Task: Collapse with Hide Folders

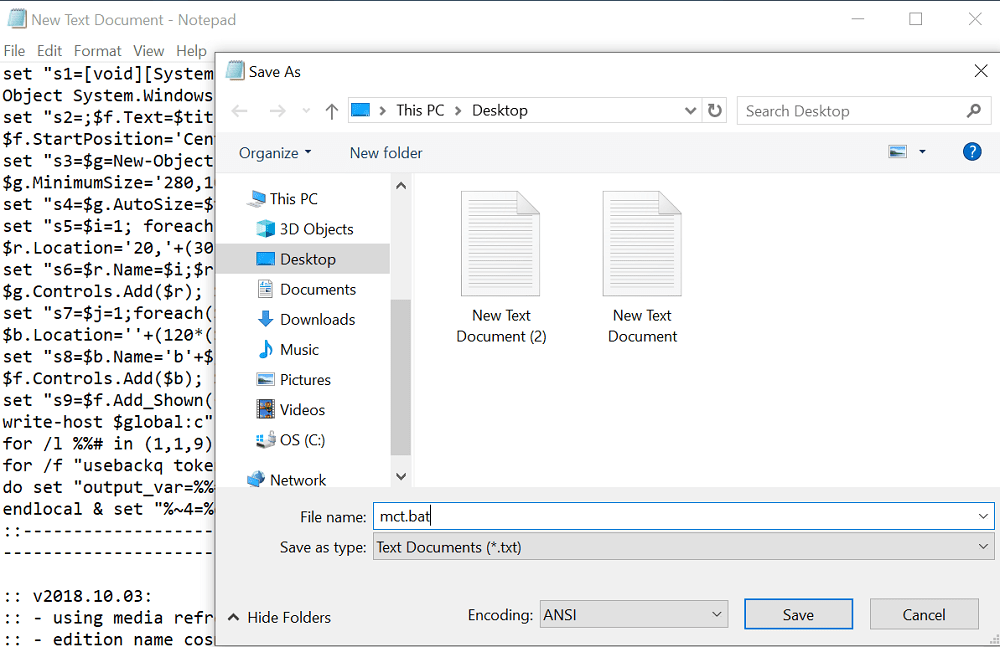Action: tap(279, 618)
